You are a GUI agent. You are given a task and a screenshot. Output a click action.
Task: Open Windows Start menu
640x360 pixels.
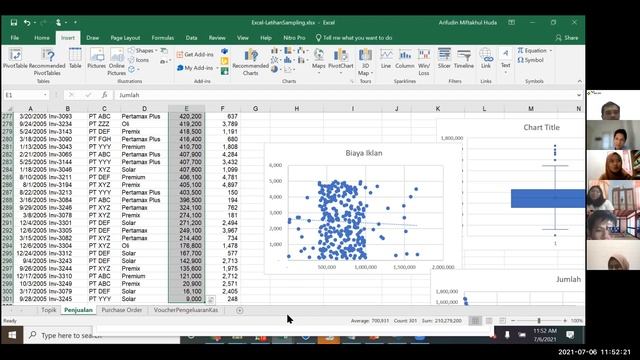pyautogui.click(x=12, y=335)
